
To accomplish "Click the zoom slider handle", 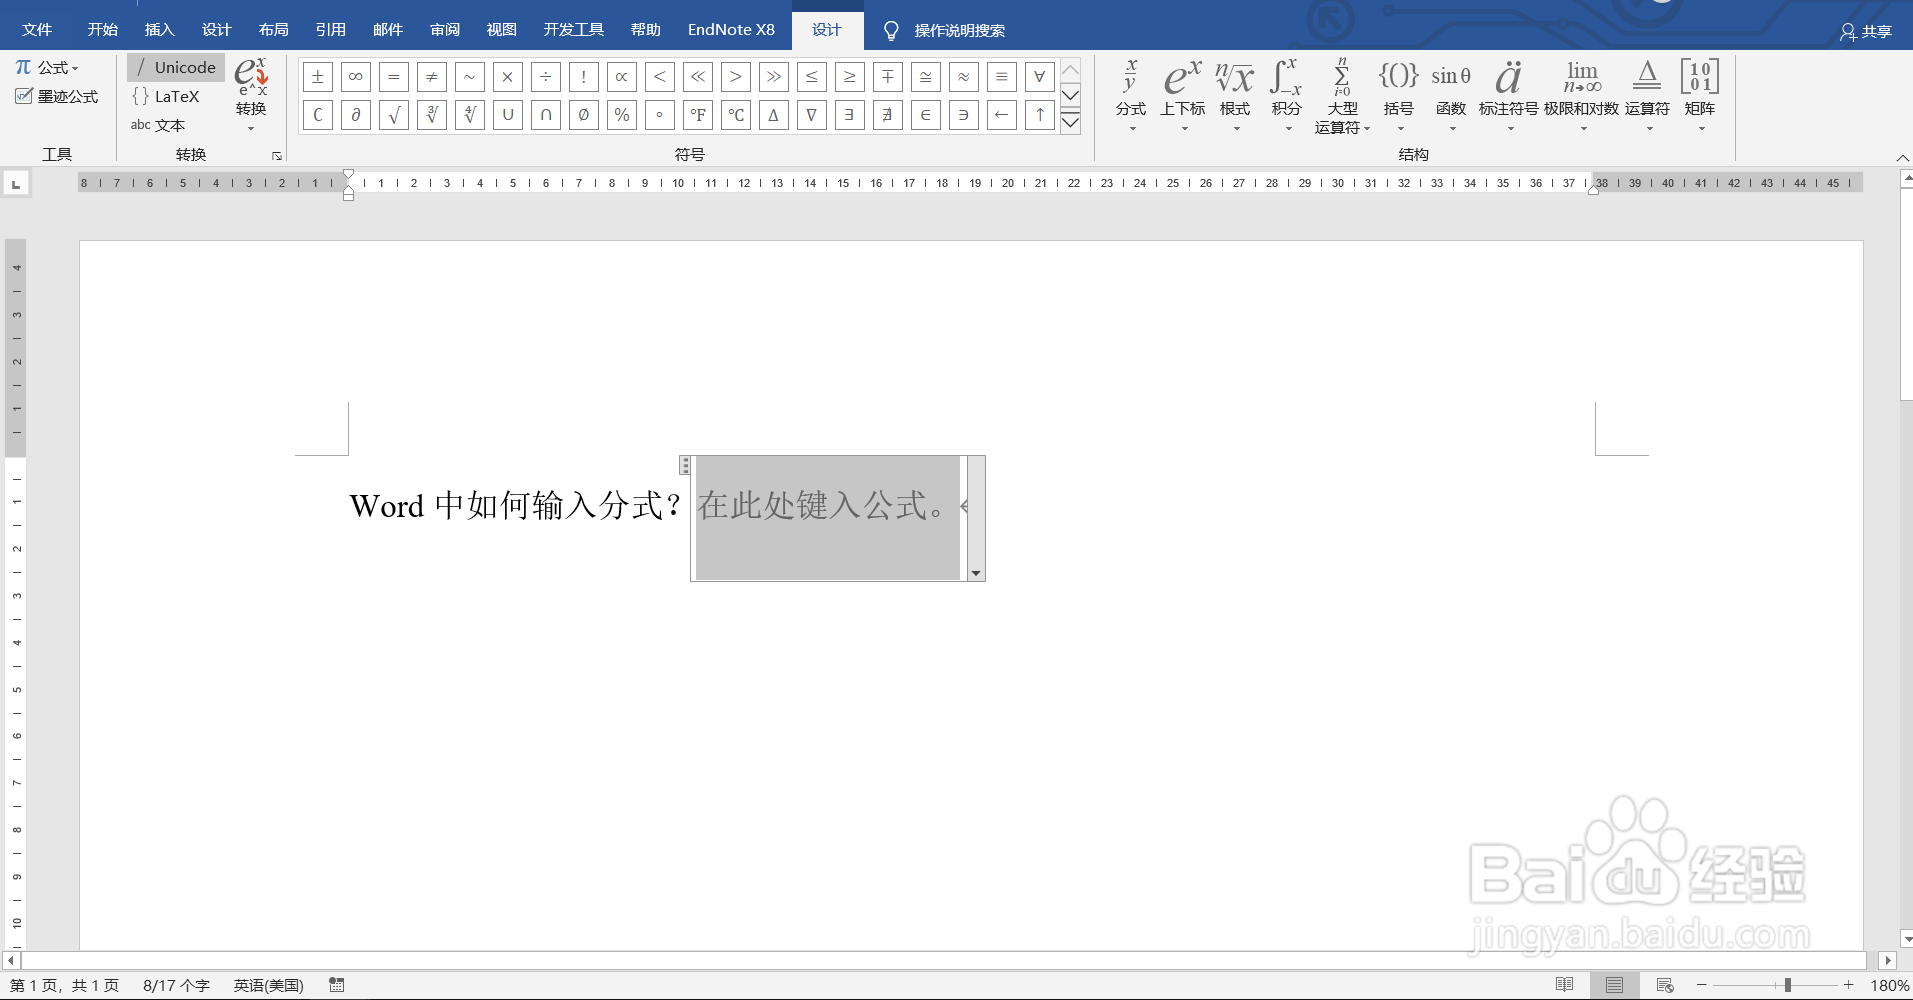I will [1787, 985].
